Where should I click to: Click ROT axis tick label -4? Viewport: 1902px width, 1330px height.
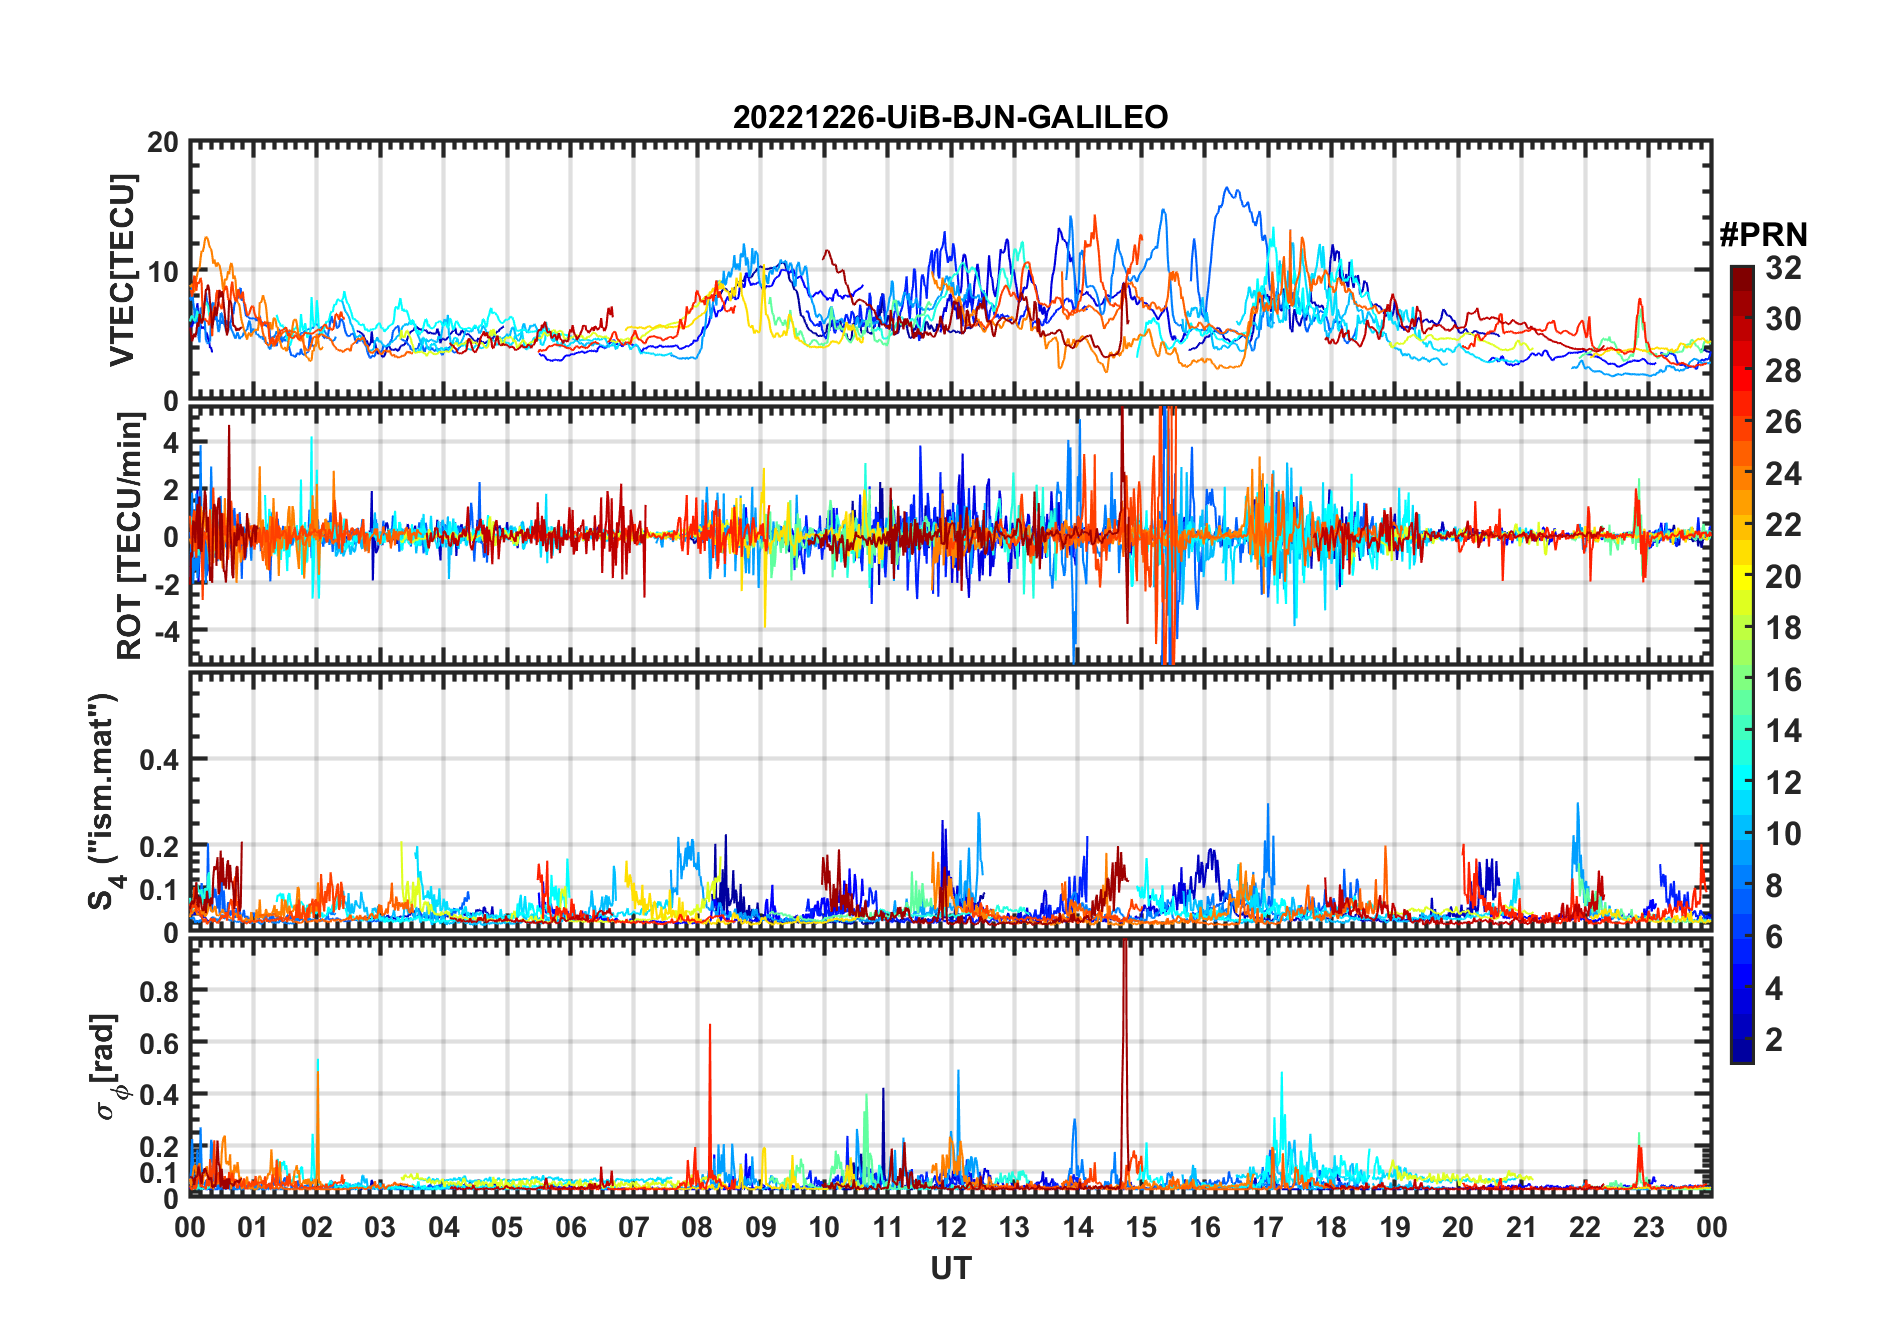[x=165, y=632]
